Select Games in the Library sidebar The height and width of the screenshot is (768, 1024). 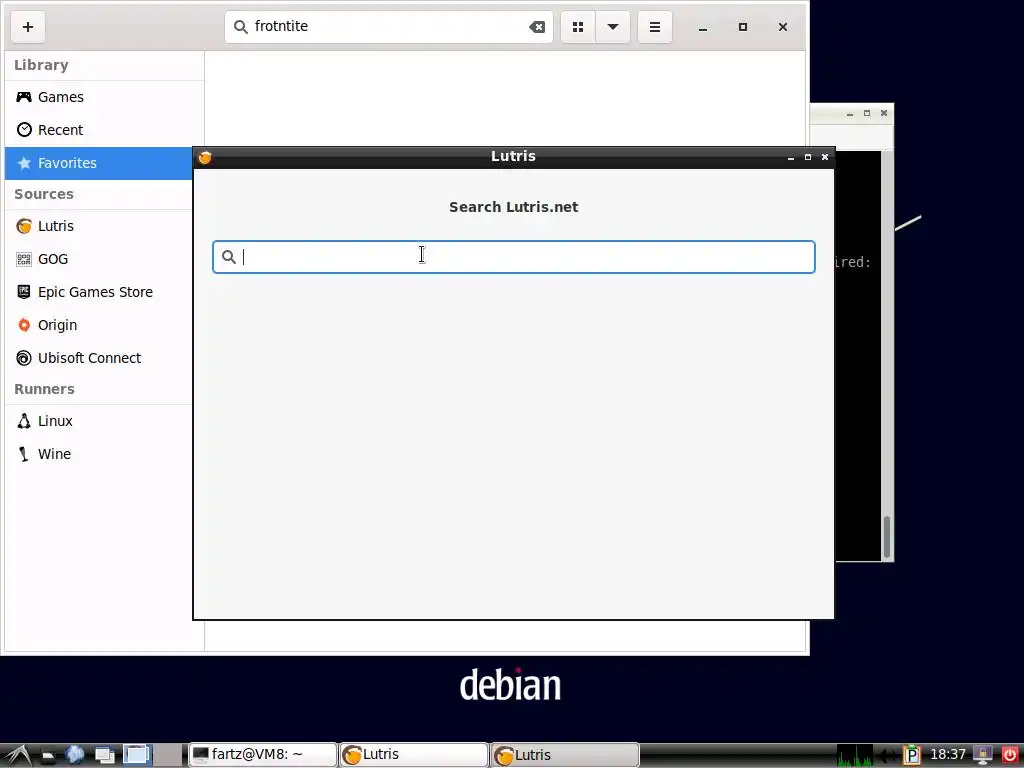pos(104,97)
